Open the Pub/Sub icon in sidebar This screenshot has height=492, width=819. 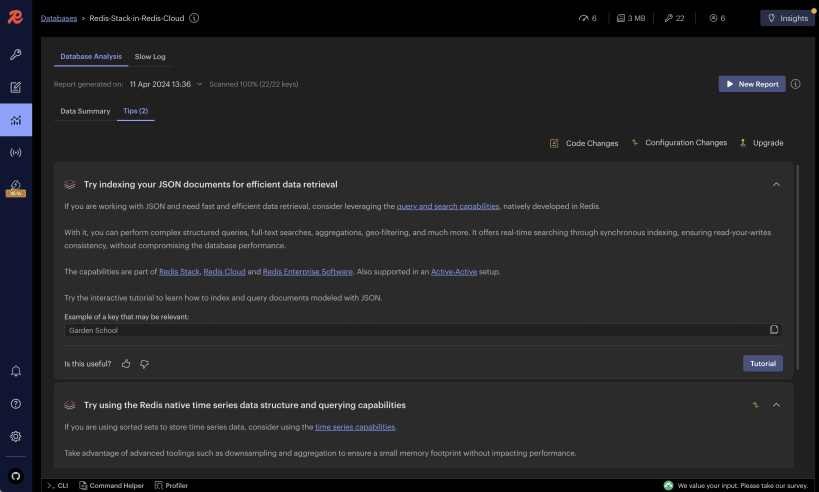click(16, 152)
